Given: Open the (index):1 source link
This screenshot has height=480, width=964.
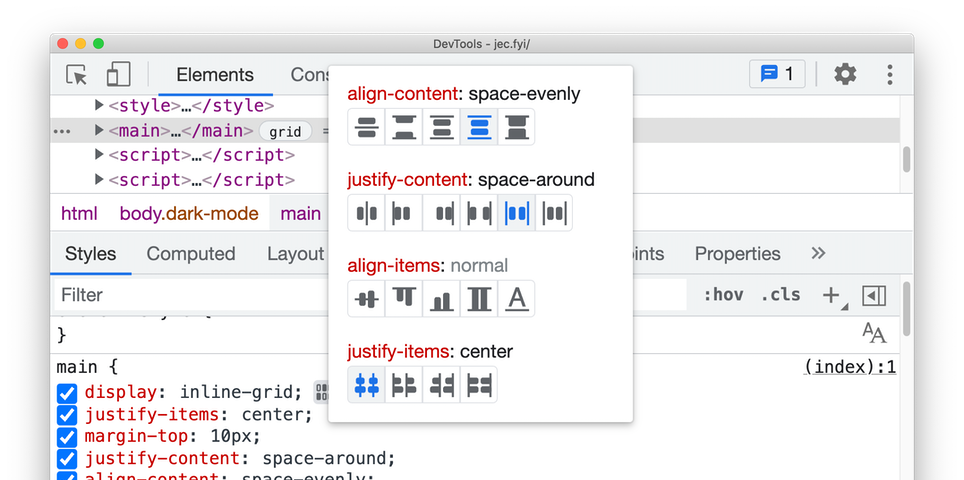Looking at the screenshot, I should coord(850,368).
